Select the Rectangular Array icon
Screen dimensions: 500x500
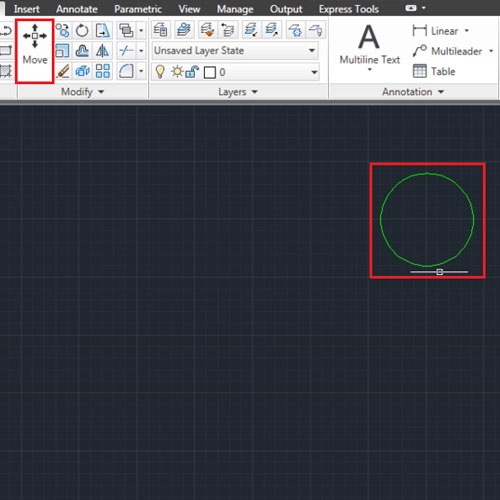pyautogui.click(x=102, y=71)
